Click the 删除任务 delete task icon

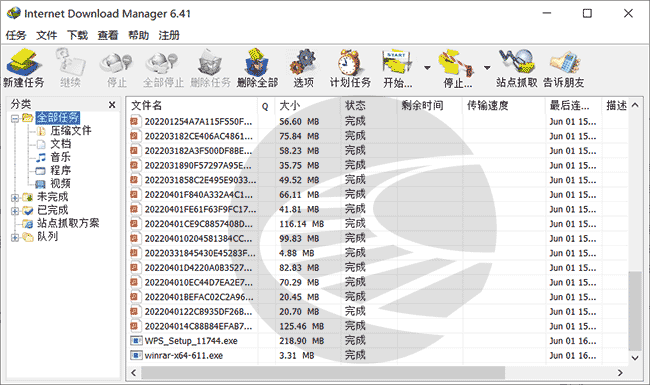click(210, 63)
